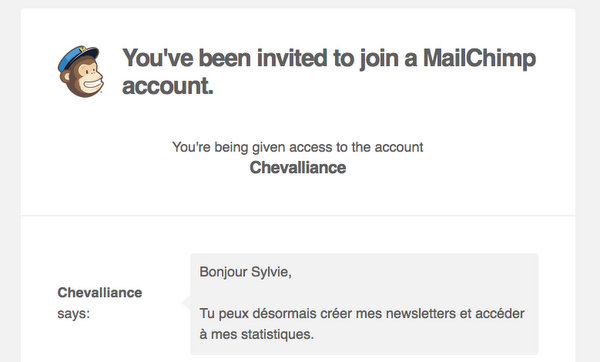
Task: Click the "You've been invited" headline
Action: [329, 72]
